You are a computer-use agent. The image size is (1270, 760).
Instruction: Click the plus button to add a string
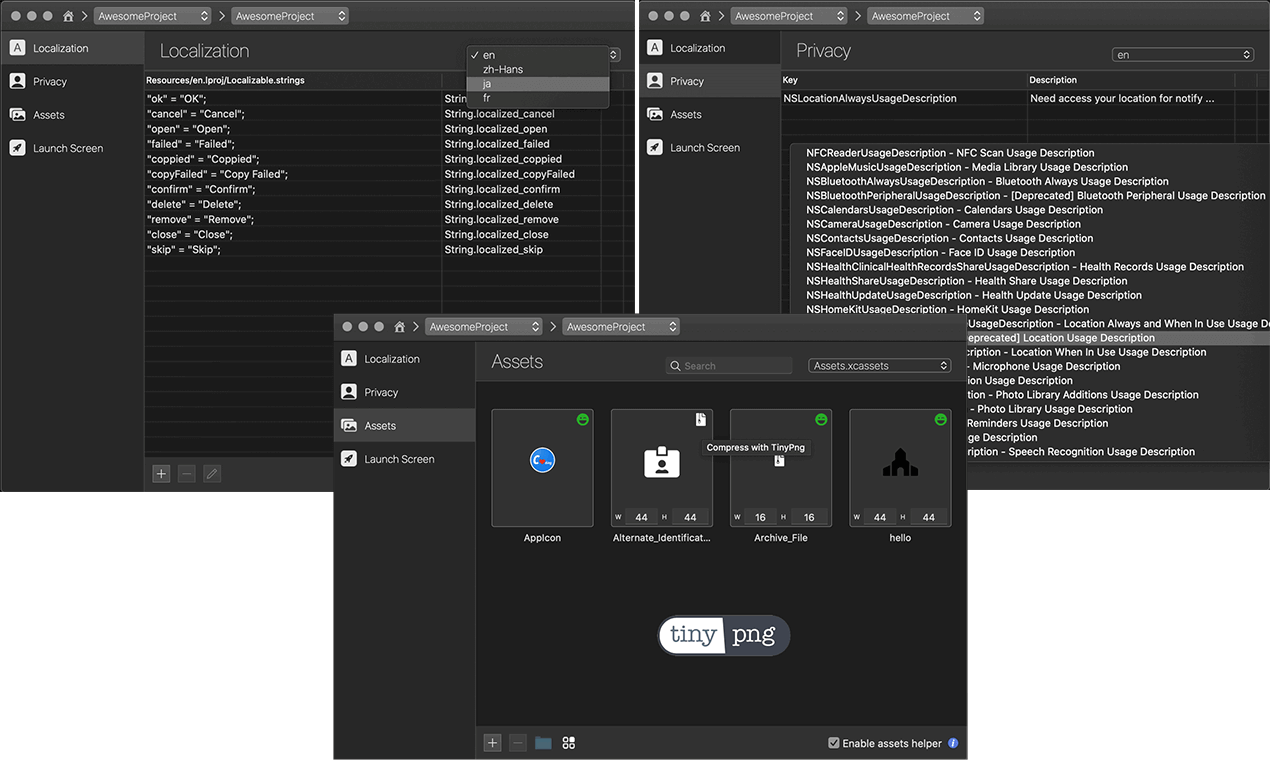161,473
